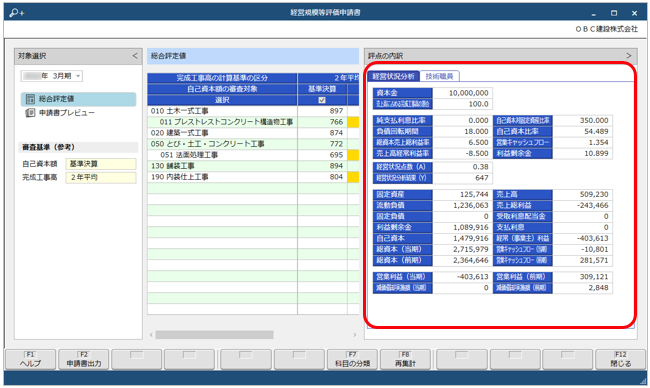
Task: Click yellow marker on 190 内装仕上工事 row
Action: pyautogui.click(x=353, y=177)
